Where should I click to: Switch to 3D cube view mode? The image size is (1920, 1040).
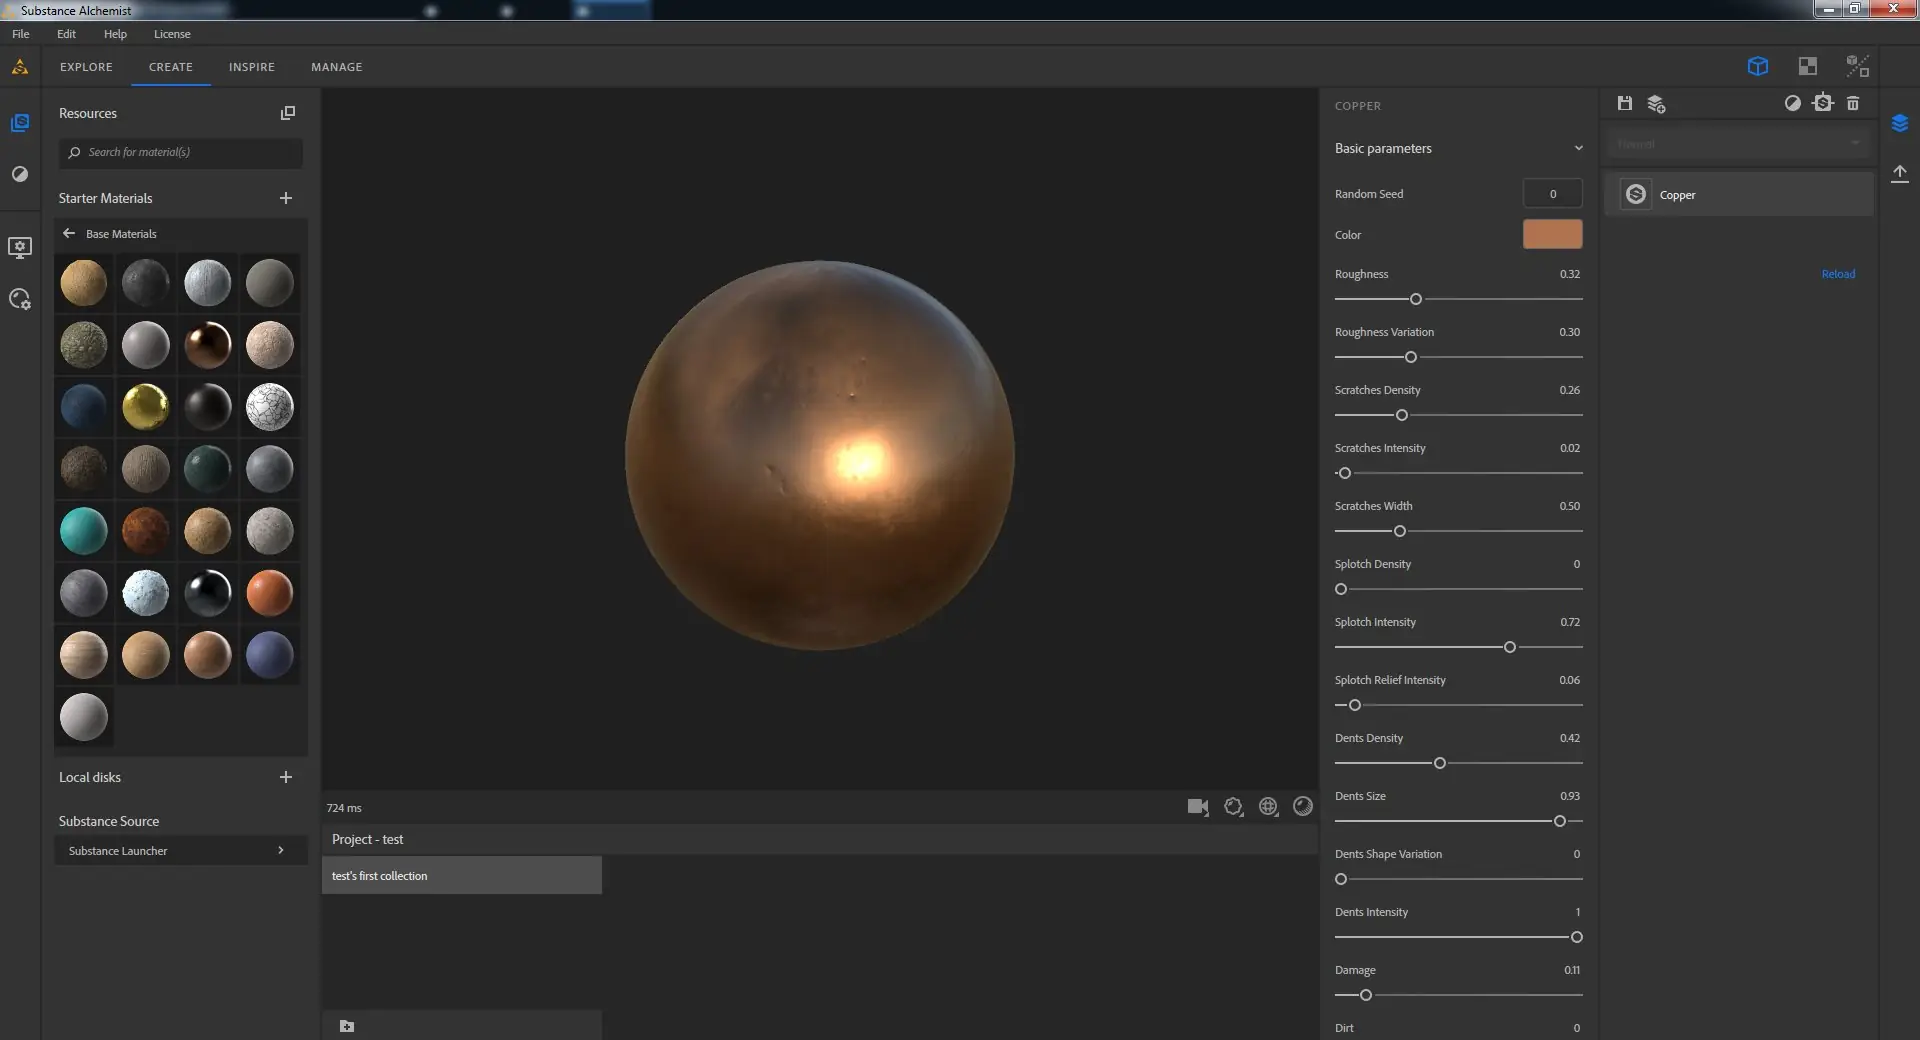[x=1758, y=67]
